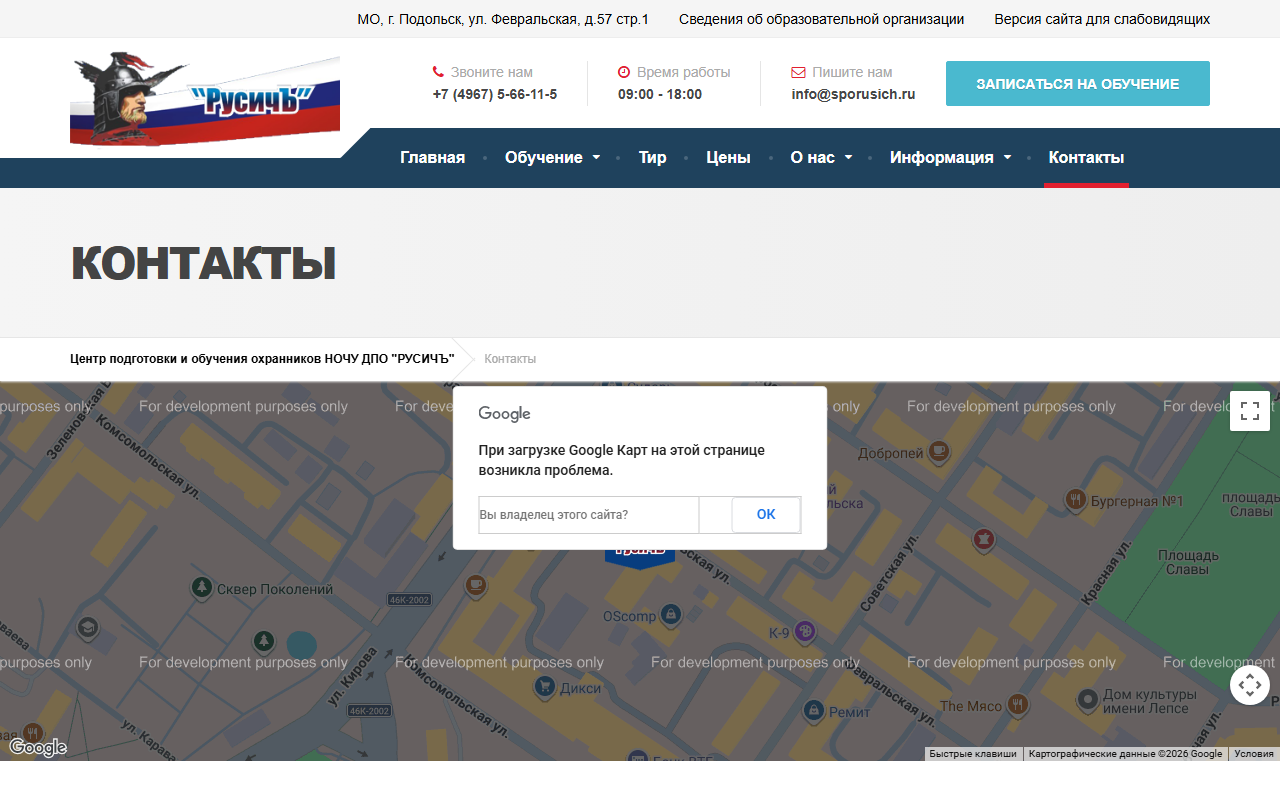This screenshot has width=1280, height=800.
Task: Select the Добропей cafe marker icon
Action: (x=939, y=452)
